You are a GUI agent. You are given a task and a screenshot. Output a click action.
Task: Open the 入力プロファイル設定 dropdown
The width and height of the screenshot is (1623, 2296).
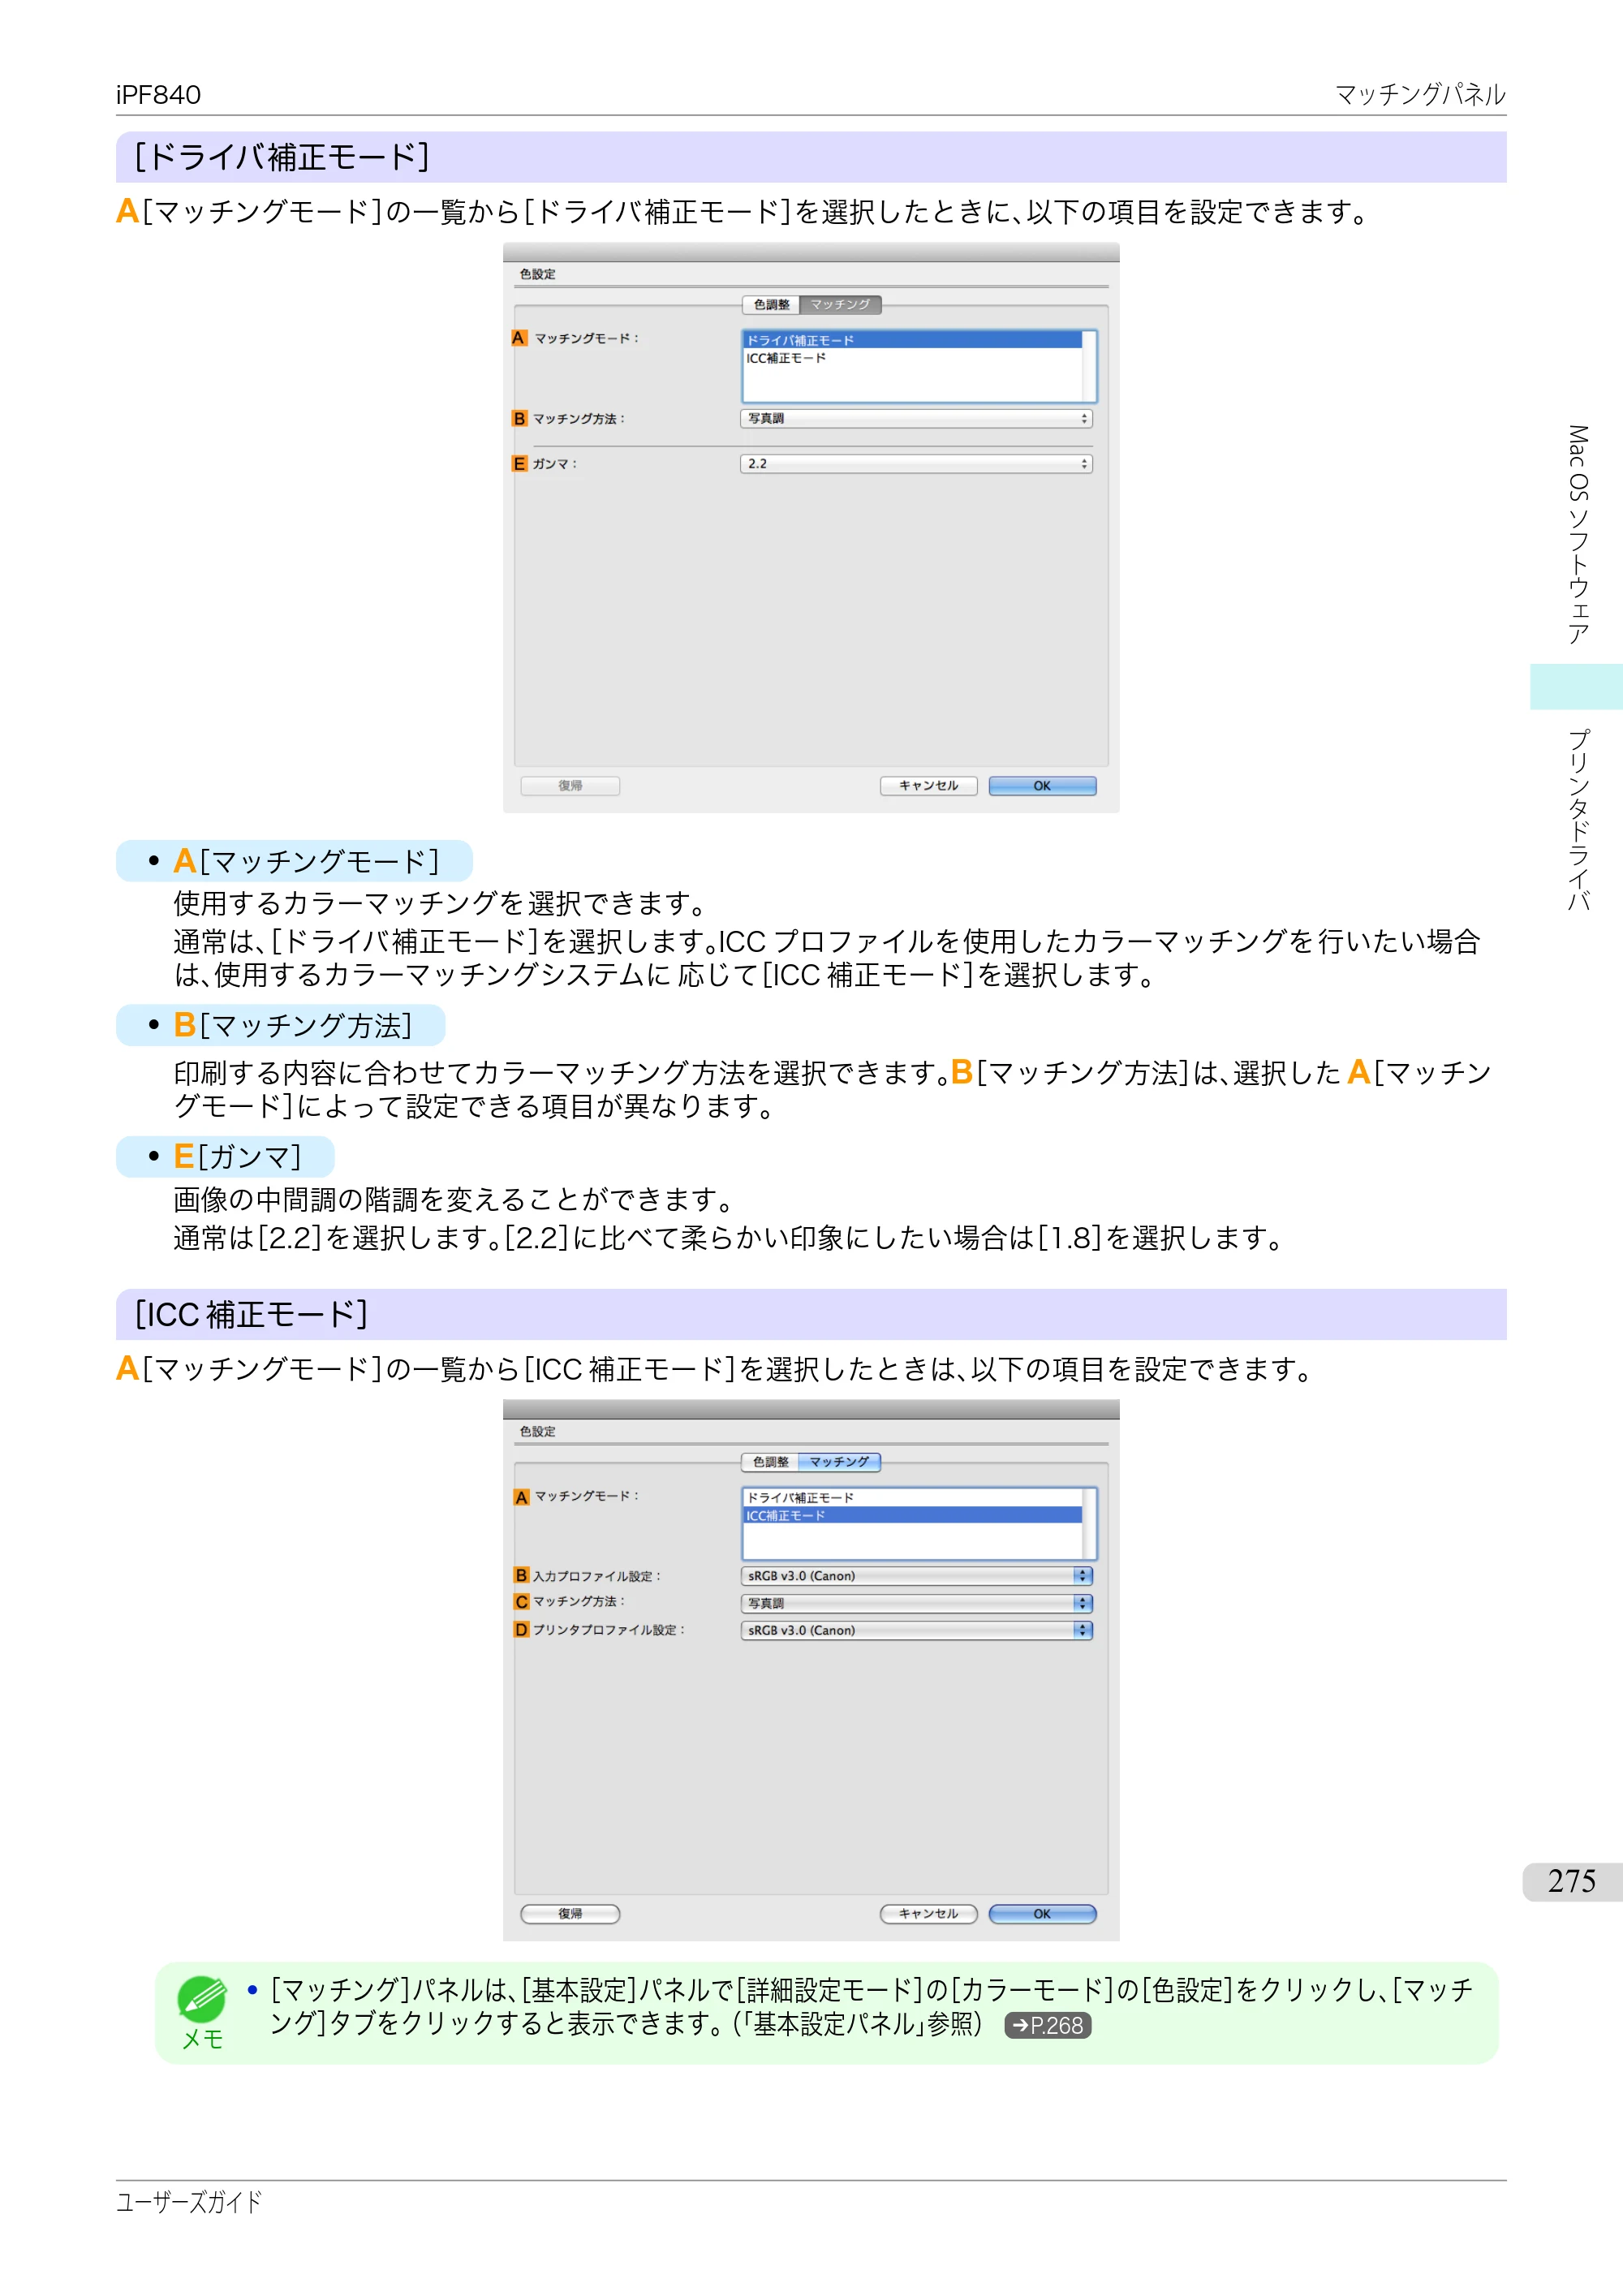pos(916,1576)
